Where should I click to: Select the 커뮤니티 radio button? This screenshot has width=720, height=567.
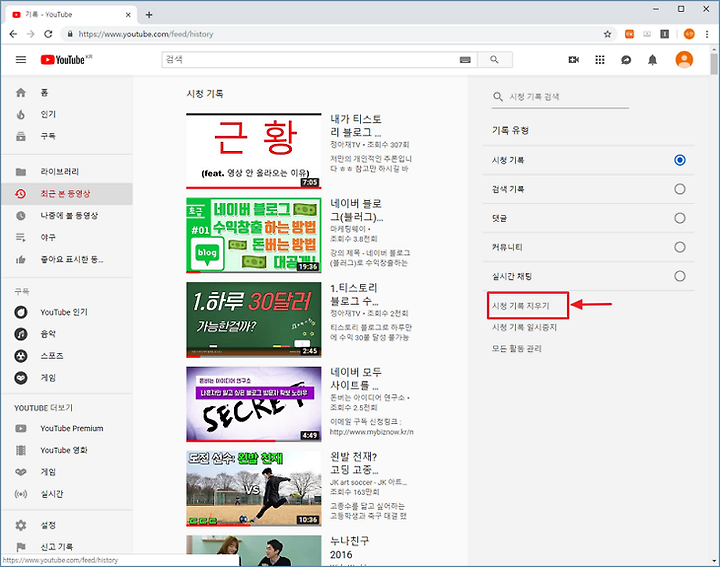point(680,247)
